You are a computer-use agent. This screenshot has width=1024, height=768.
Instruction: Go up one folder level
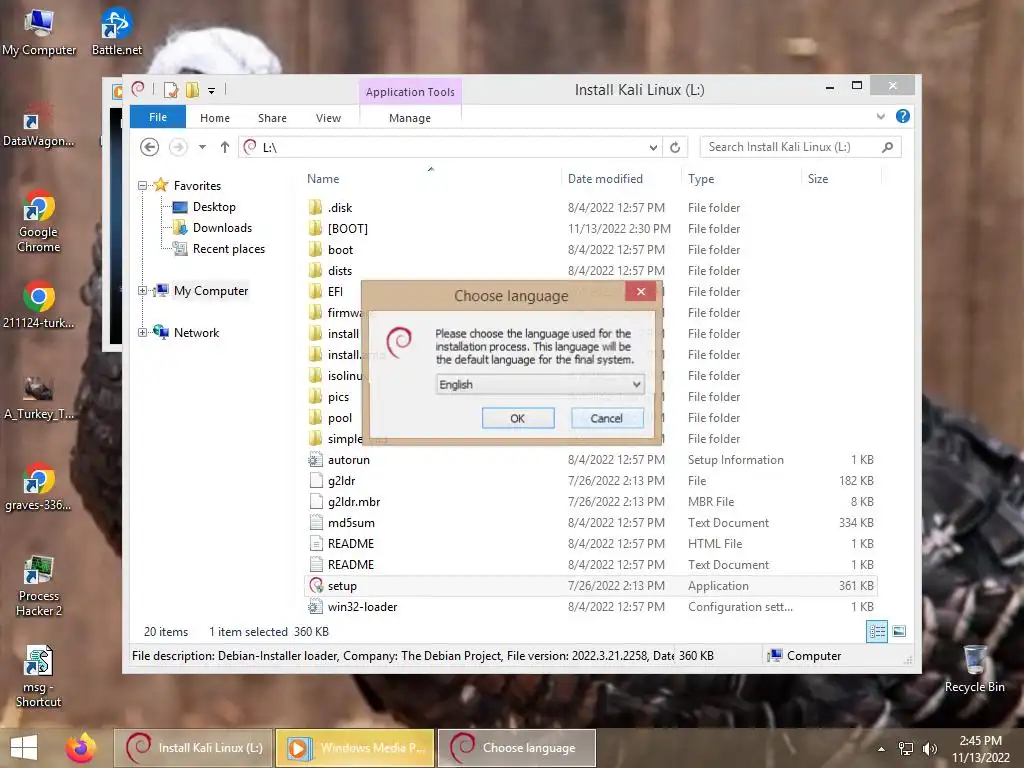coord(225,148)
